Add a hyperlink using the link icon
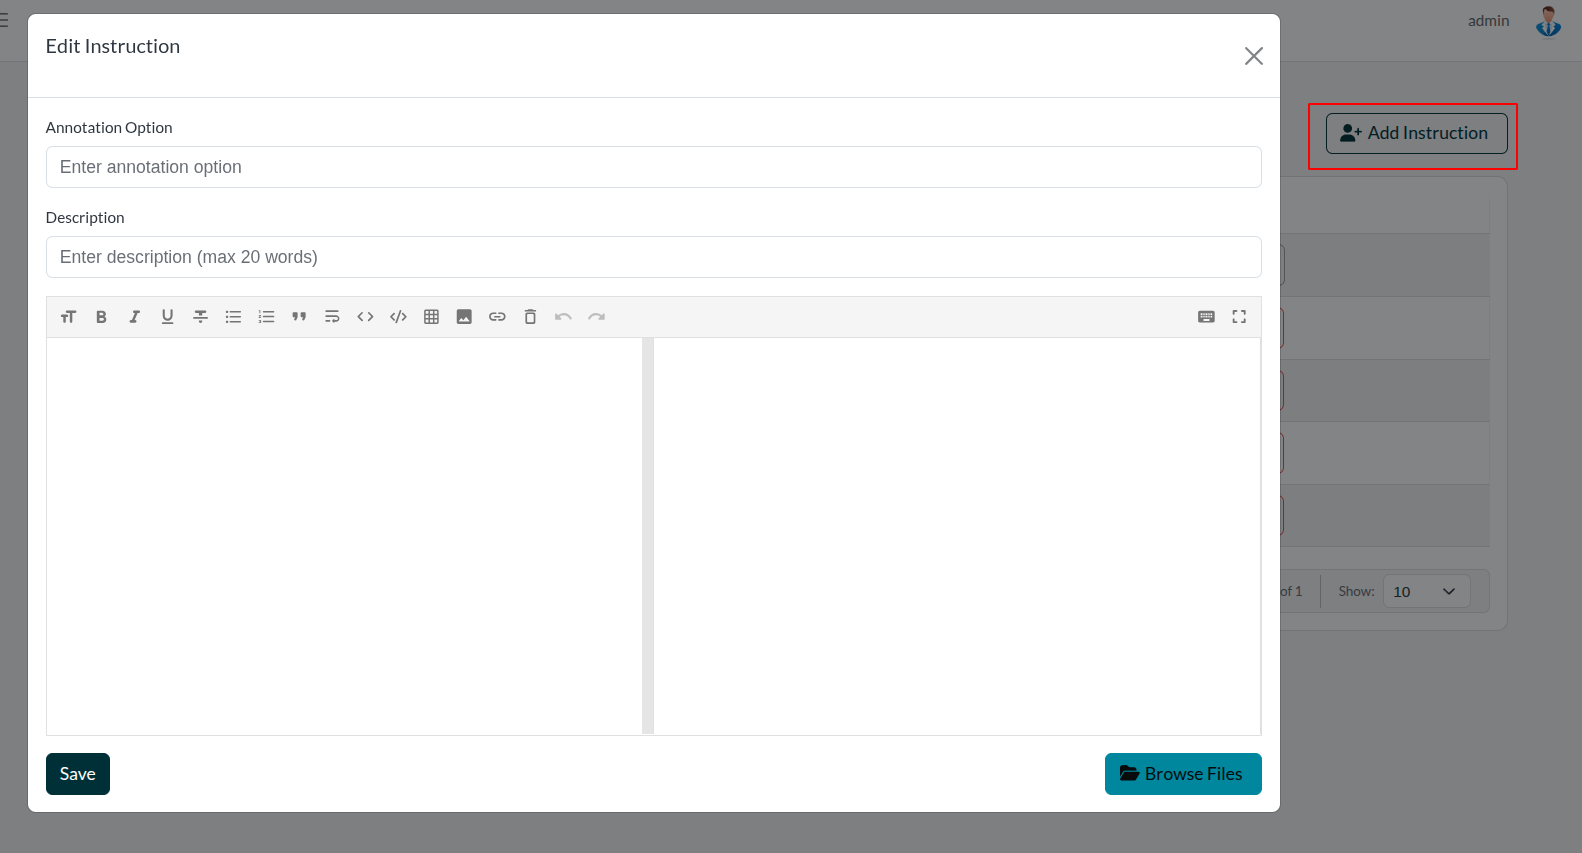Screen dimensions: 1582x853 (x=497, y=317)
